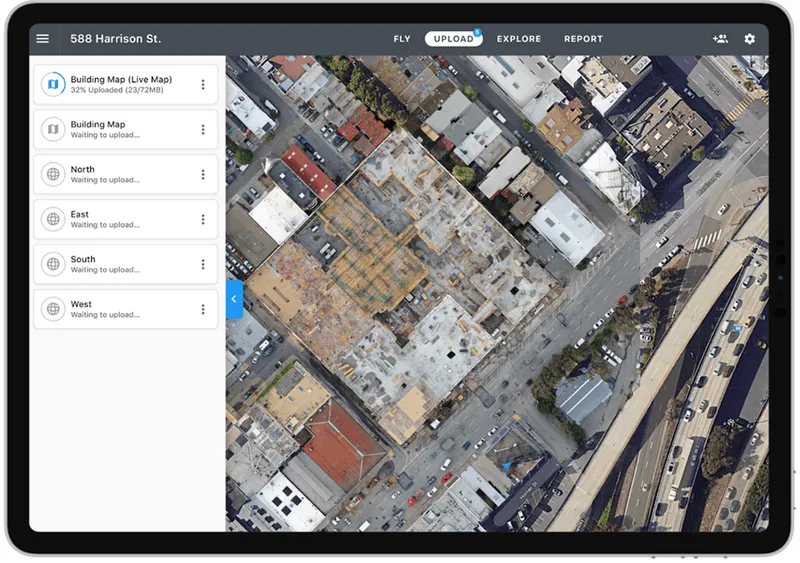800x563 pixels.
Task: Click the Waiting to upload text under North
Action: tap(105, 180)
